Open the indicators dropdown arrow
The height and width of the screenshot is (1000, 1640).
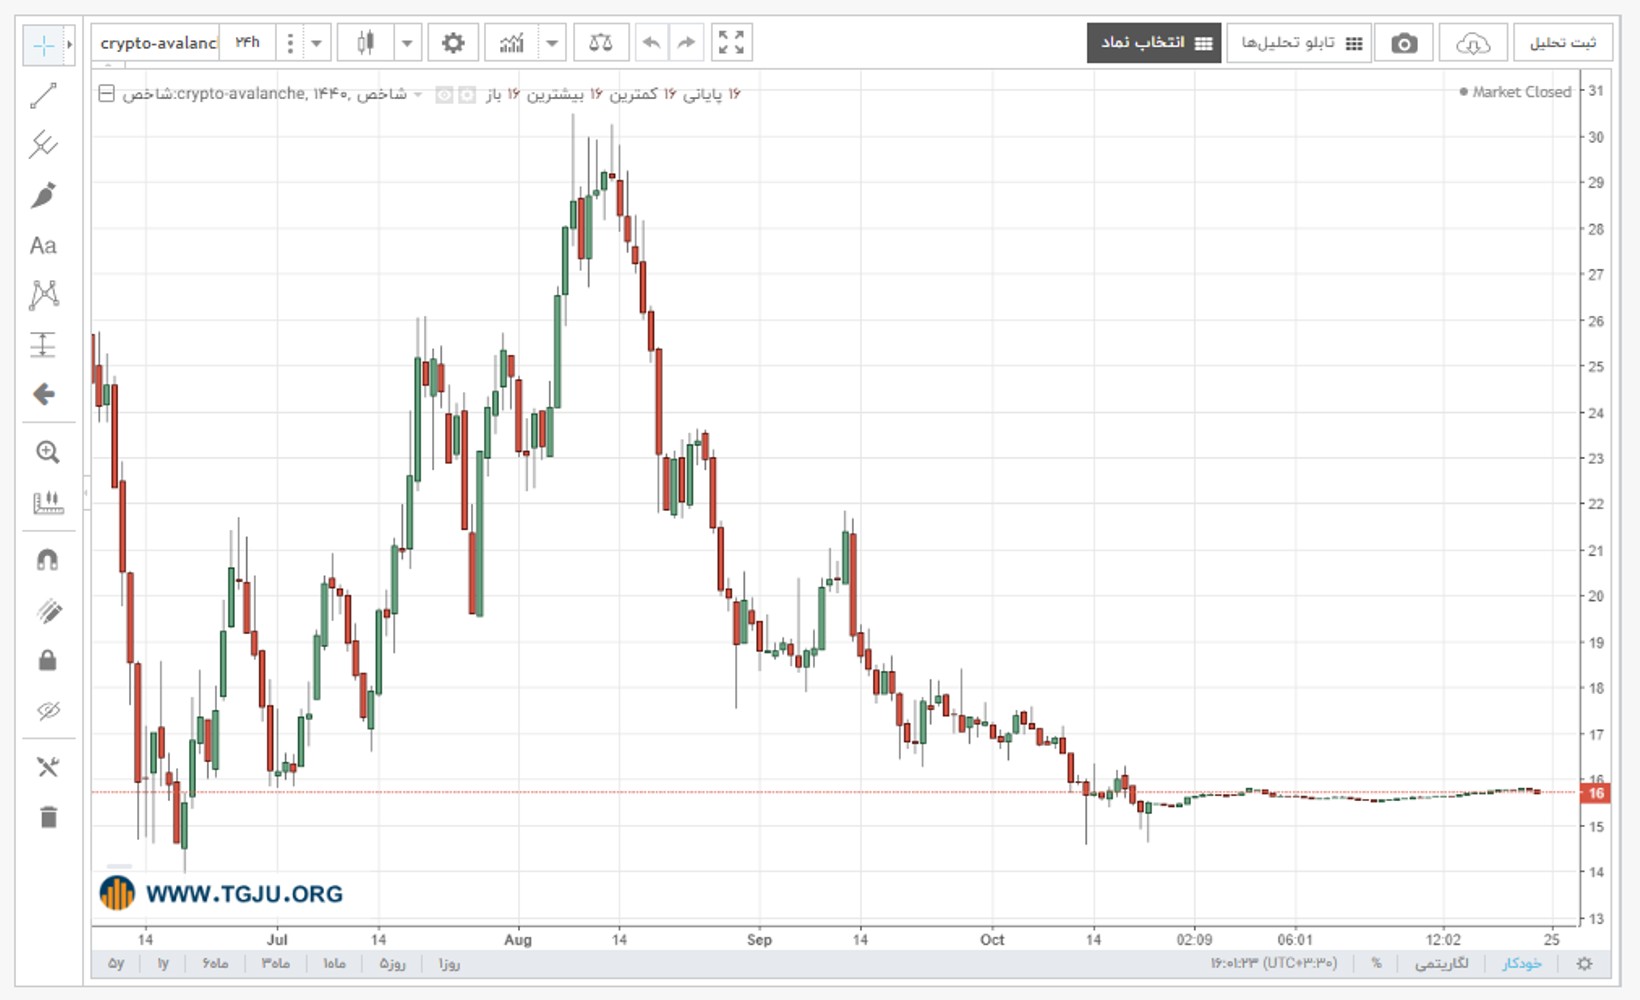[x=552, y=43]
